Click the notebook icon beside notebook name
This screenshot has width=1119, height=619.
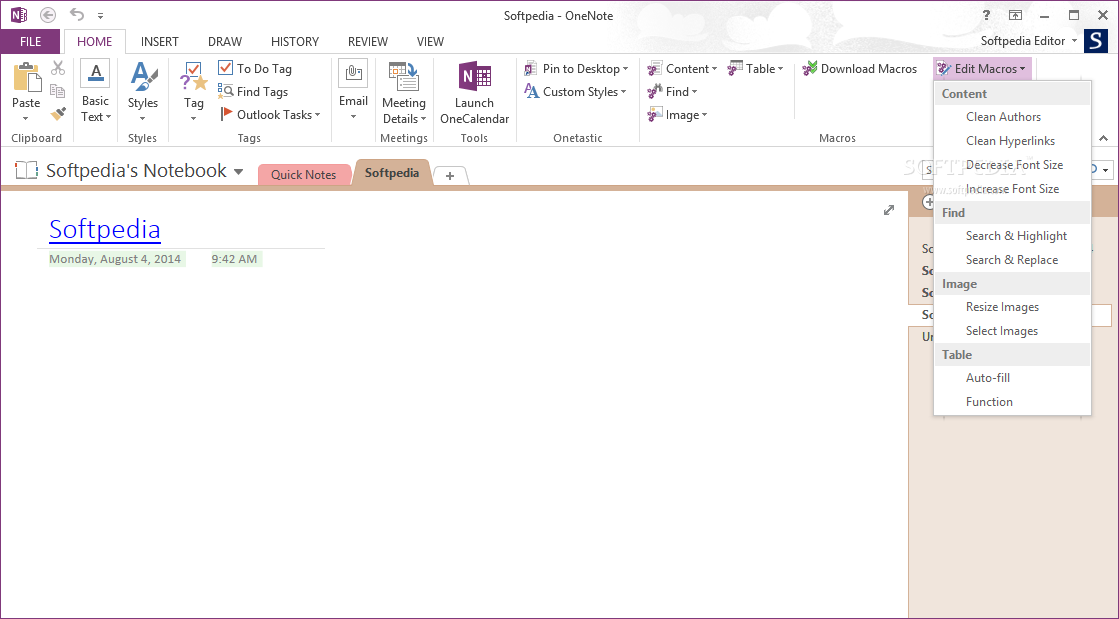point(26,170)
